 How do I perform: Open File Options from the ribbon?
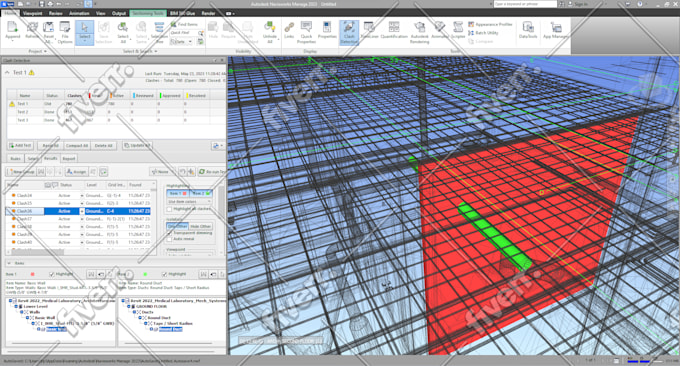(65, 32)
